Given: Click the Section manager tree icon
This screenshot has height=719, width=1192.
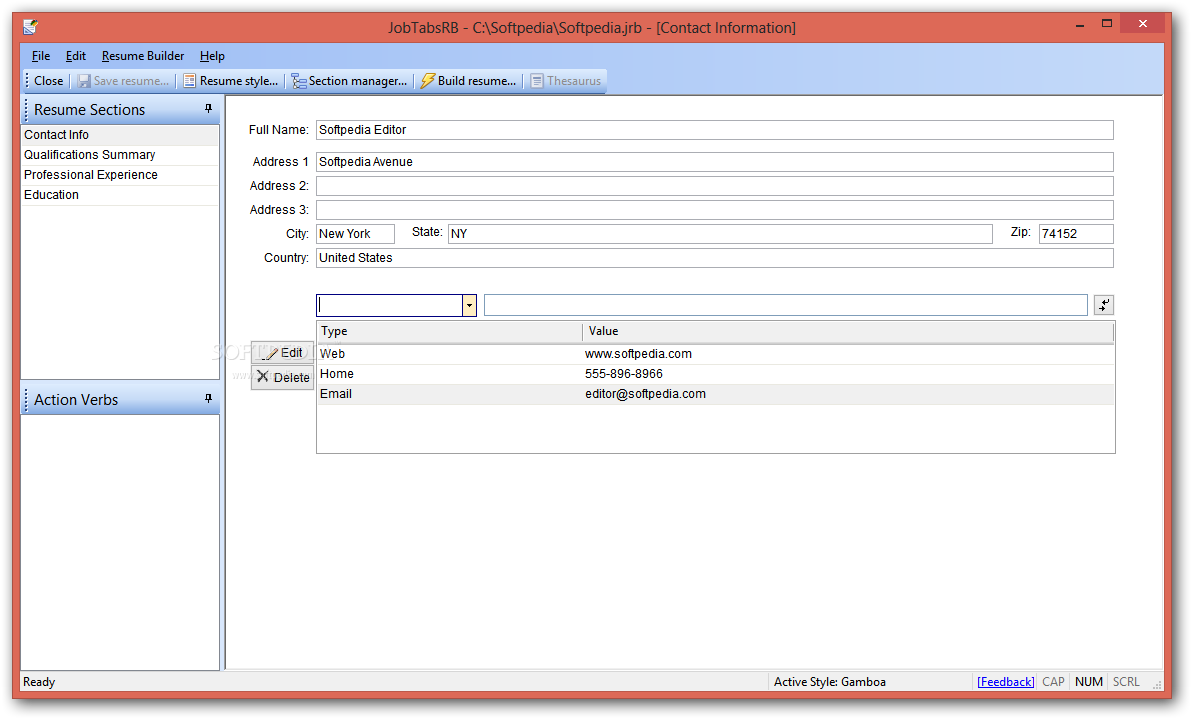Looking at the screenshot, I should [x=299, y=81].
